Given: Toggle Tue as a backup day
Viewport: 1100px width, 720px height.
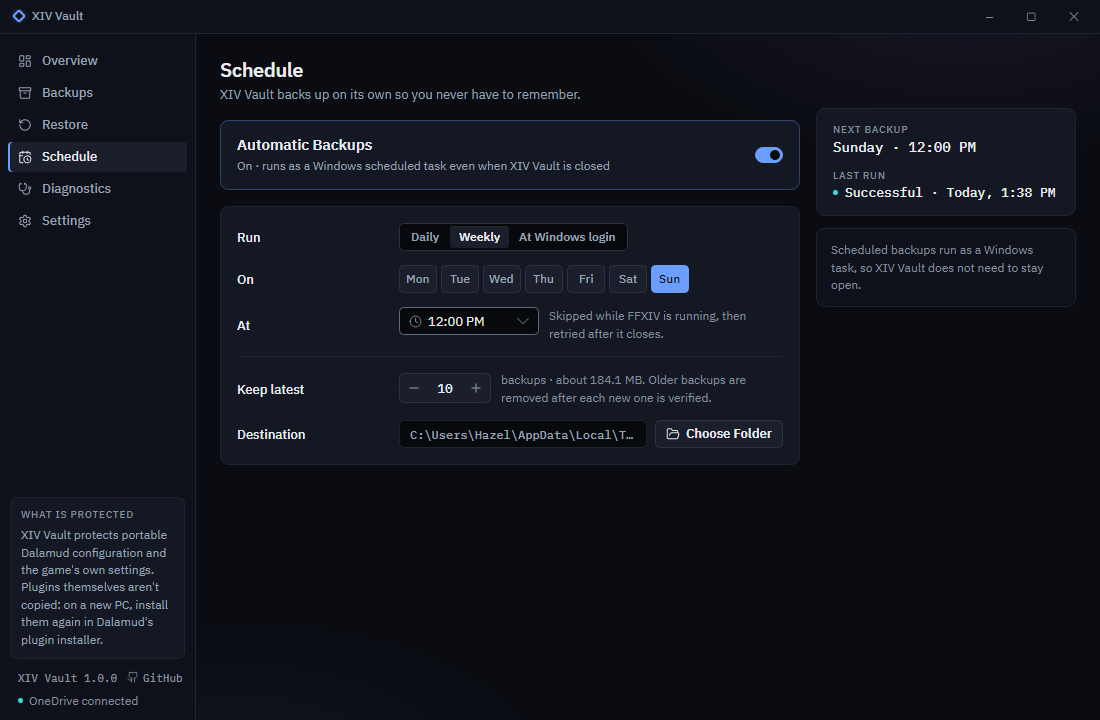Looking at the screenshot, I should pos(460,279).
